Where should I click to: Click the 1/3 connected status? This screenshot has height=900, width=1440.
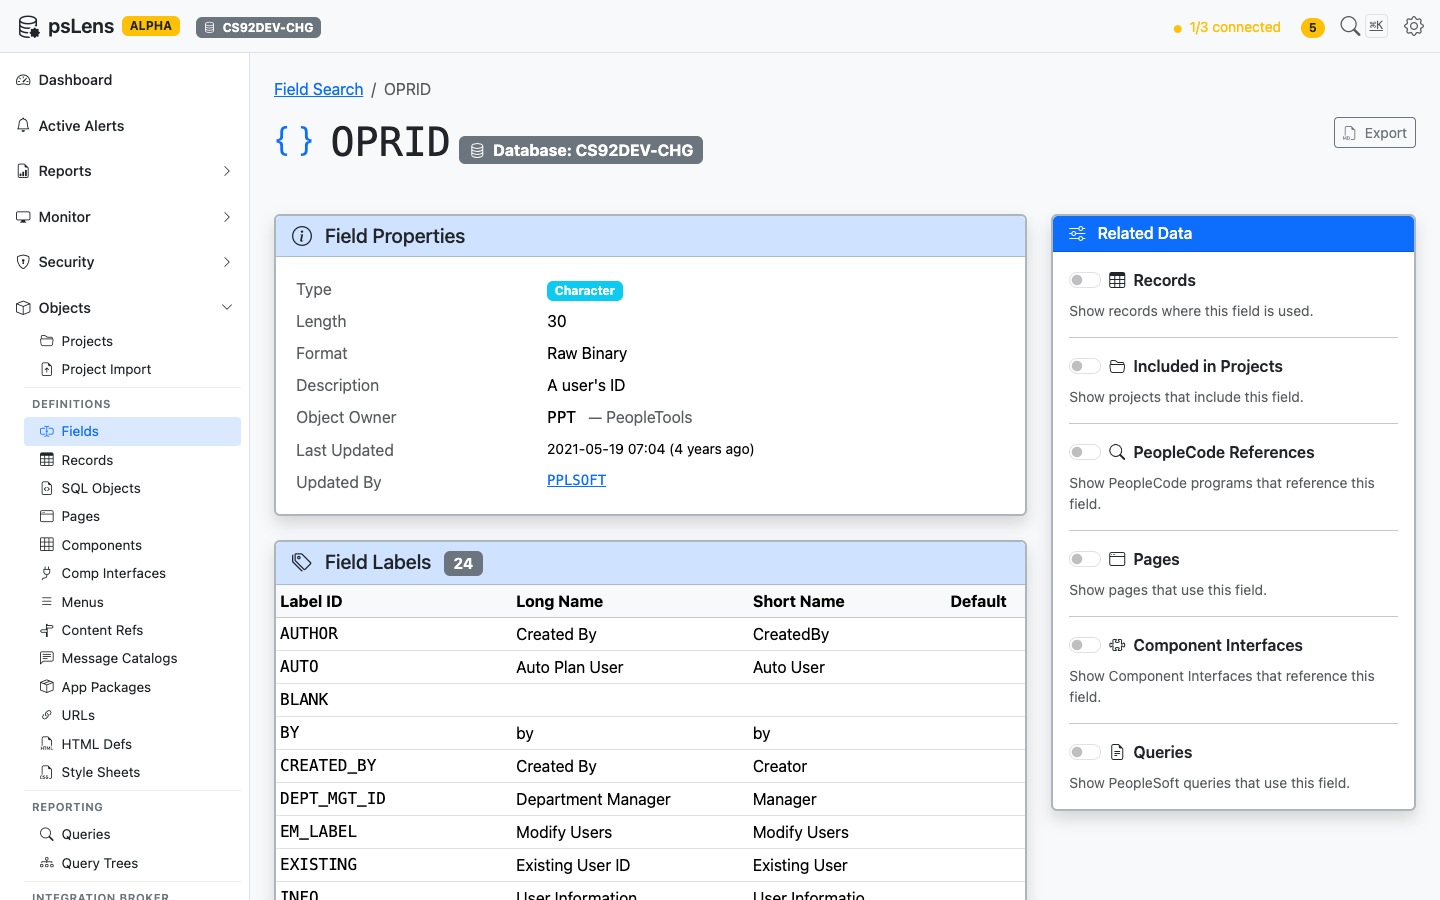(x=1227, y=28)
